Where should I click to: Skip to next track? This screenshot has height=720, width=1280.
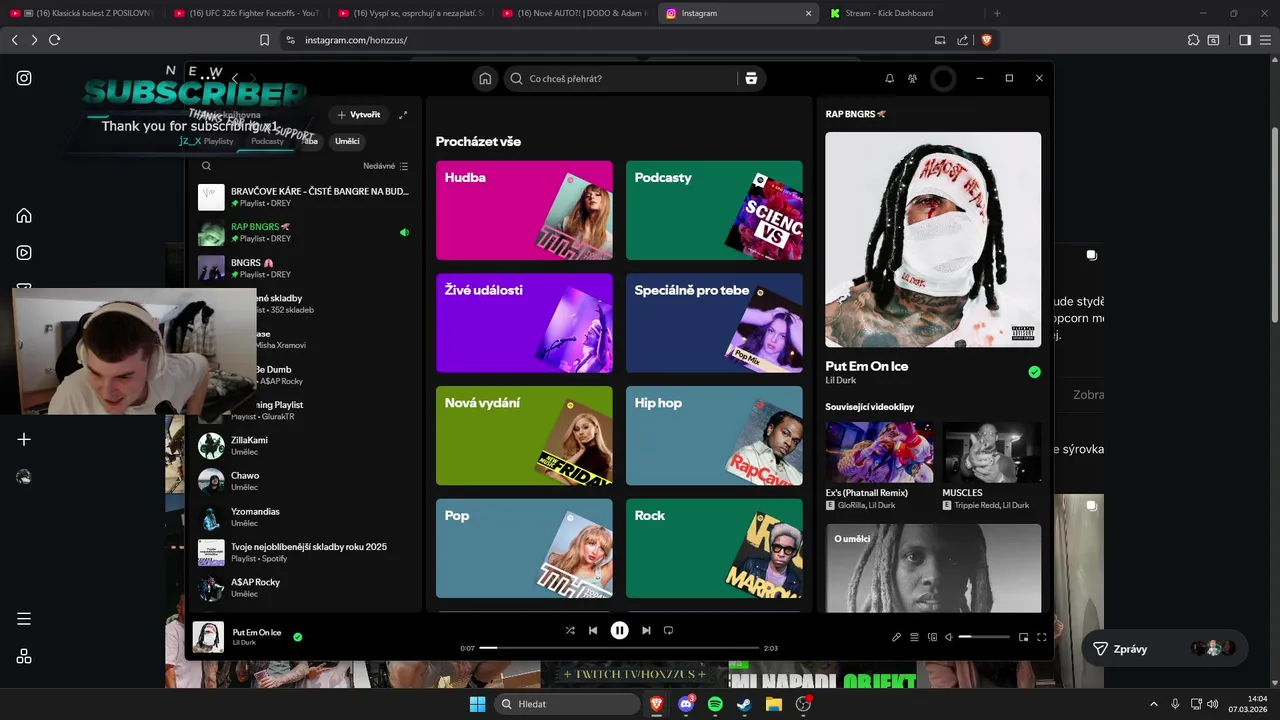(646, 631)
